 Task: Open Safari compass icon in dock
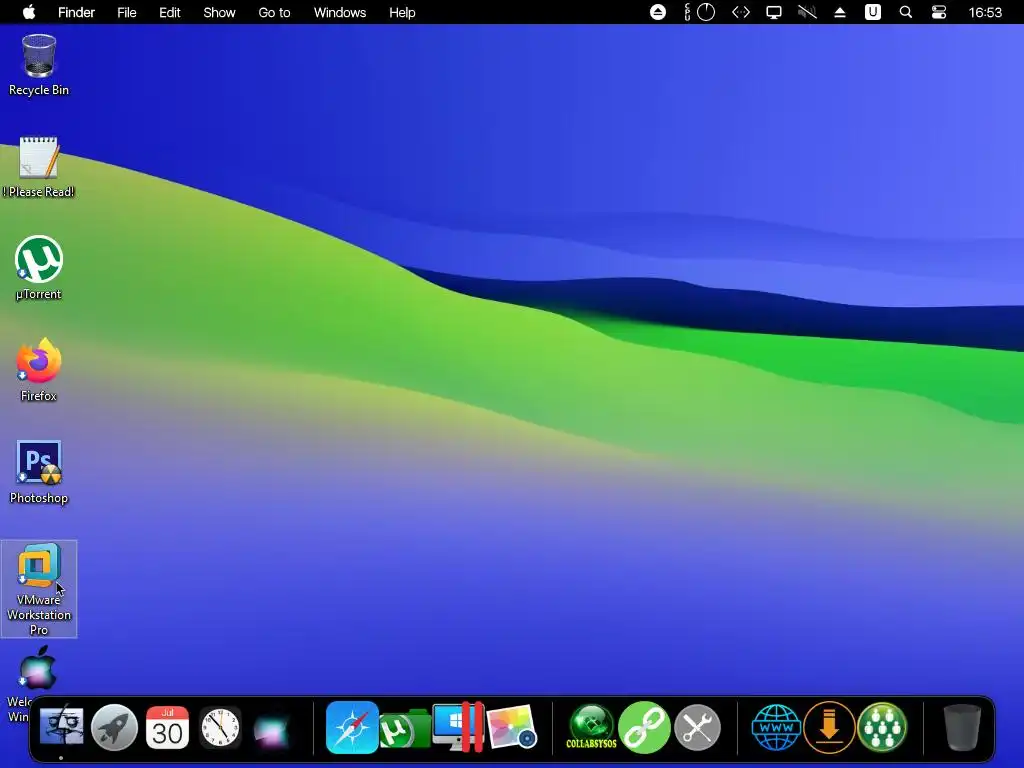point(352,727)
